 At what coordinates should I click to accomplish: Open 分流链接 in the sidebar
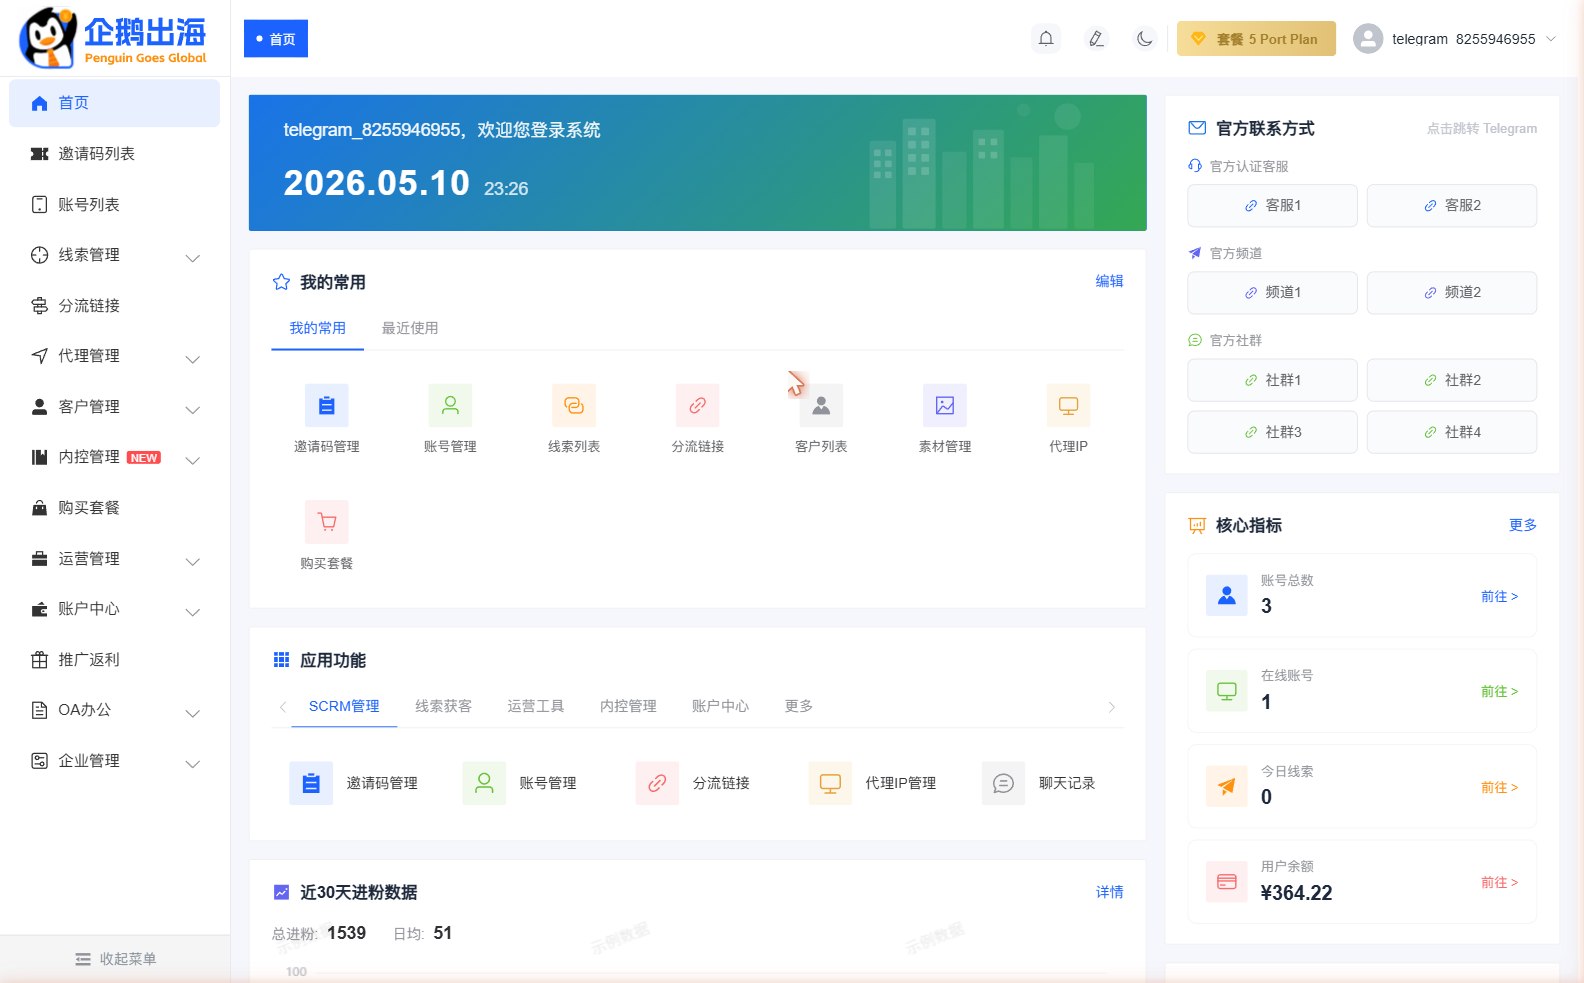tap(114, 306)
